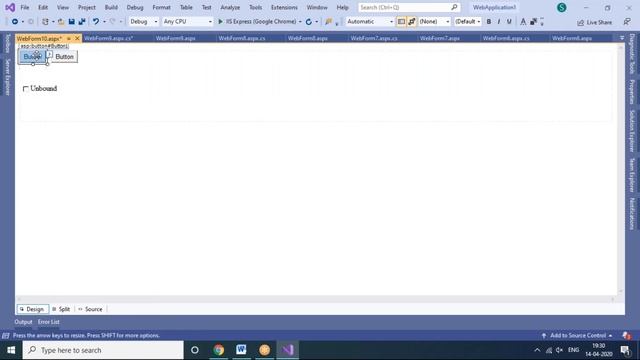This screenshot has height=360, width=640.
Task: Toggle Underline formatting
Action: click(509, 22)
